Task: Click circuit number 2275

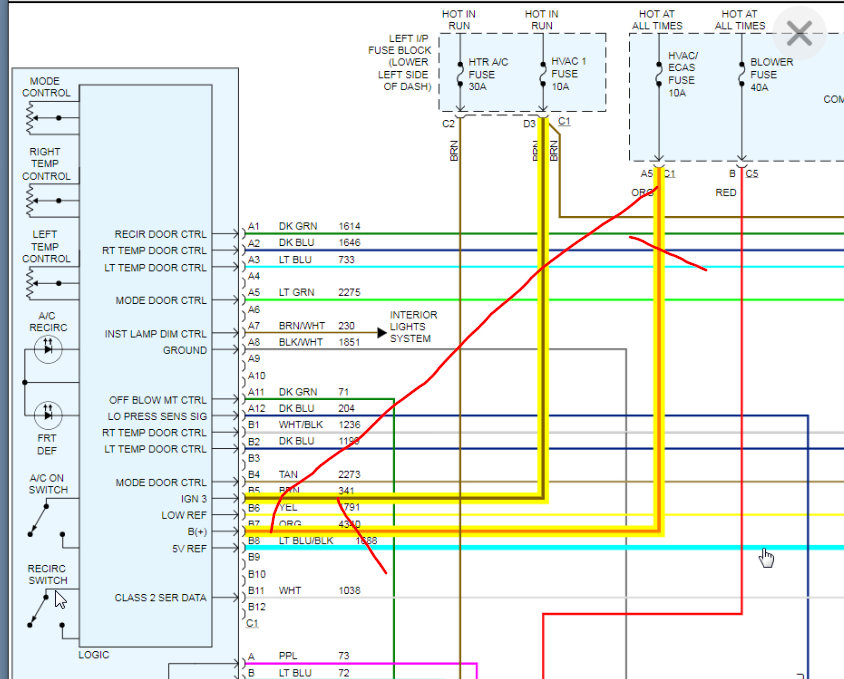Action: [349, 292]
